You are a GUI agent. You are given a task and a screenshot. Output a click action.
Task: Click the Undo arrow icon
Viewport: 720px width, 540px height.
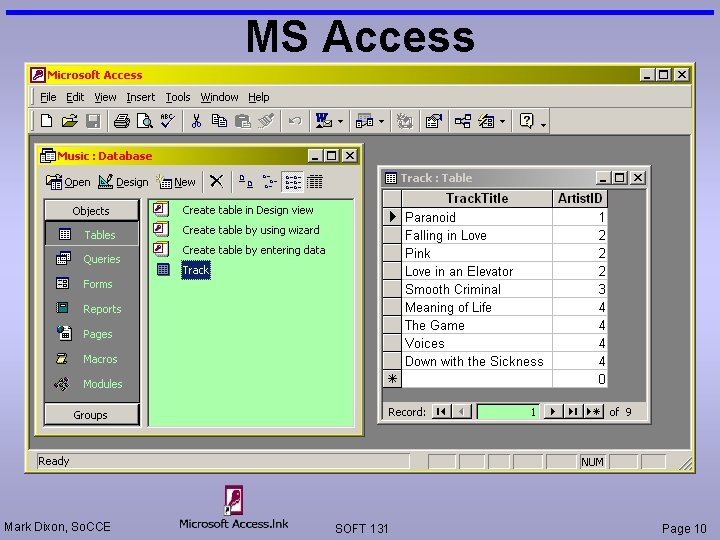[295, 121]
